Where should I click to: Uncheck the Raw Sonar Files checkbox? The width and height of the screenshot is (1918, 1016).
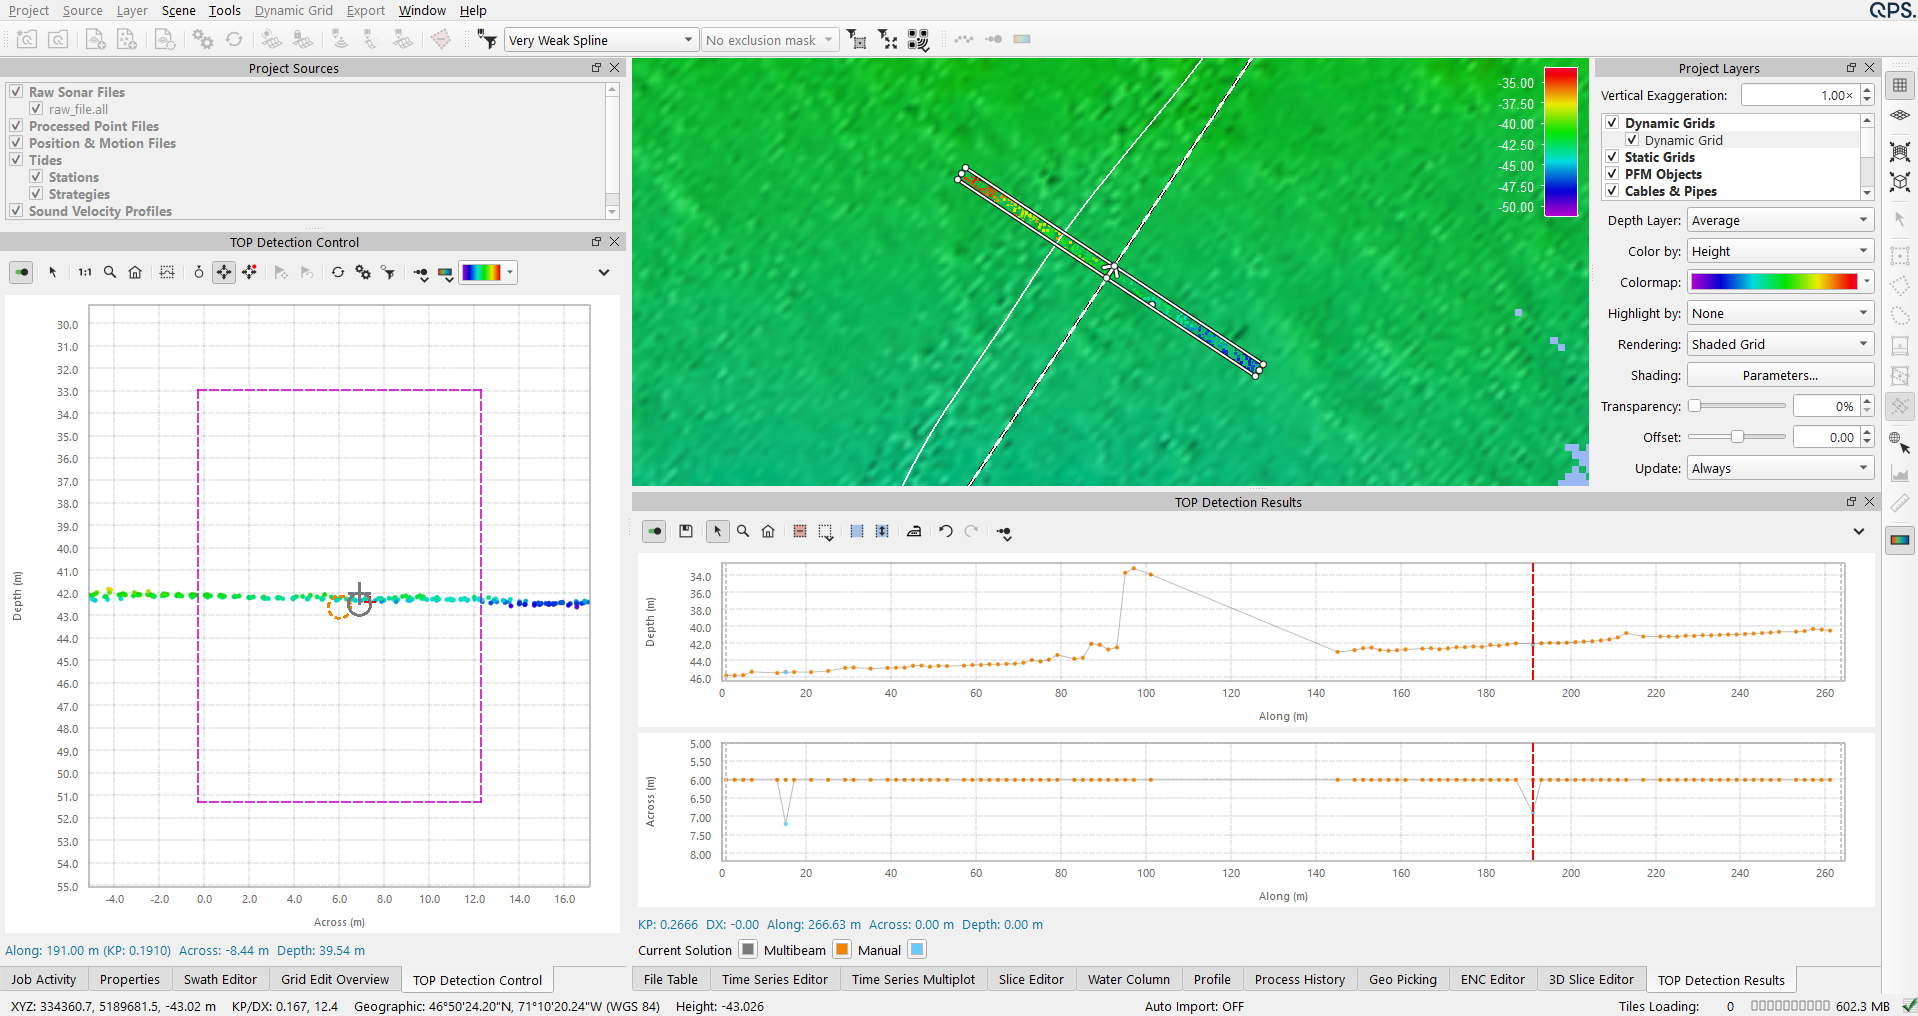pyautogui.click(x=16, y=92)
